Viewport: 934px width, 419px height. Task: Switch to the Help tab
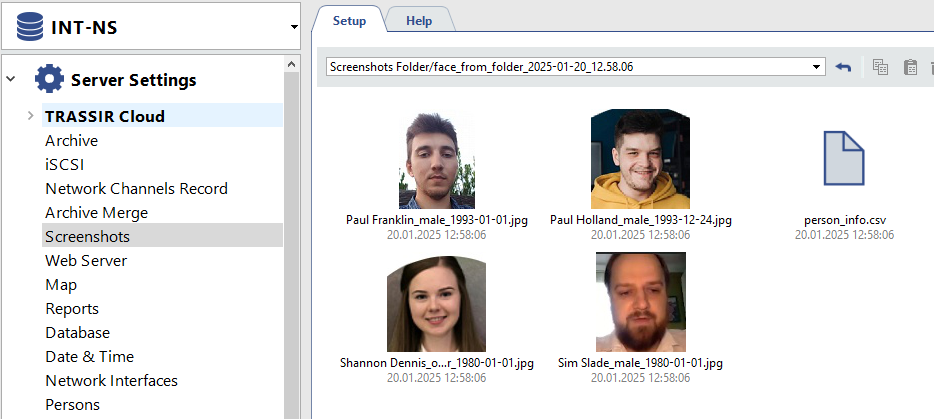419,20
